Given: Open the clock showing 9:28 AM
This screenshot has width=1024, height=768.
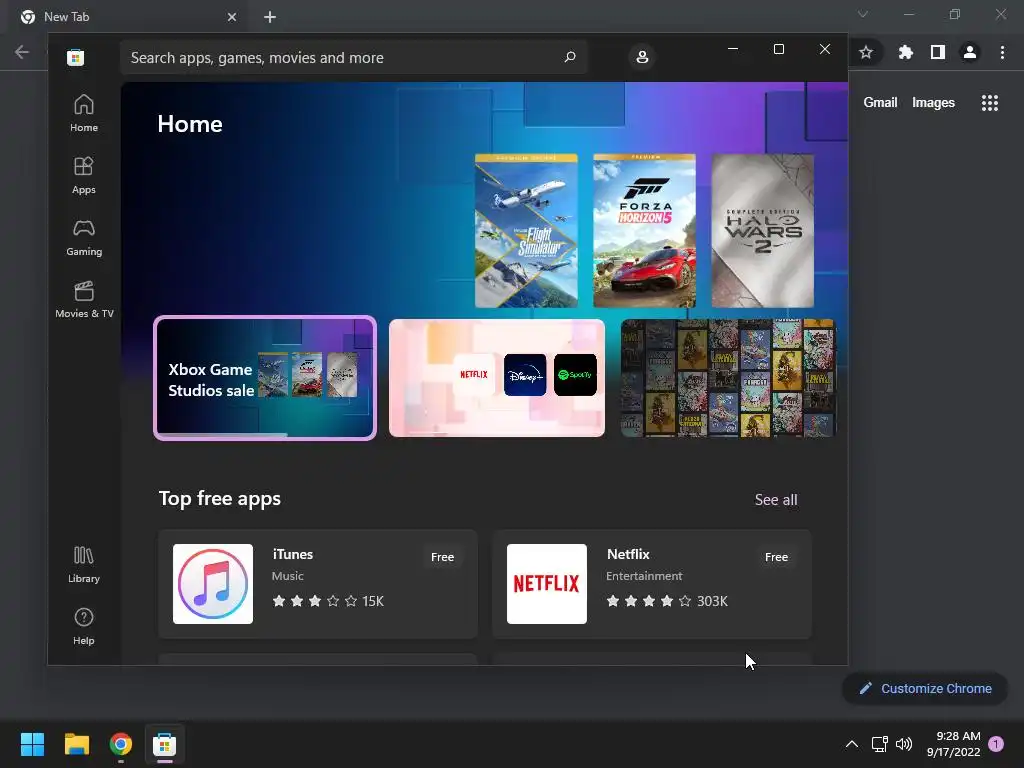Looking at the screenshot, I should point(953,744).
